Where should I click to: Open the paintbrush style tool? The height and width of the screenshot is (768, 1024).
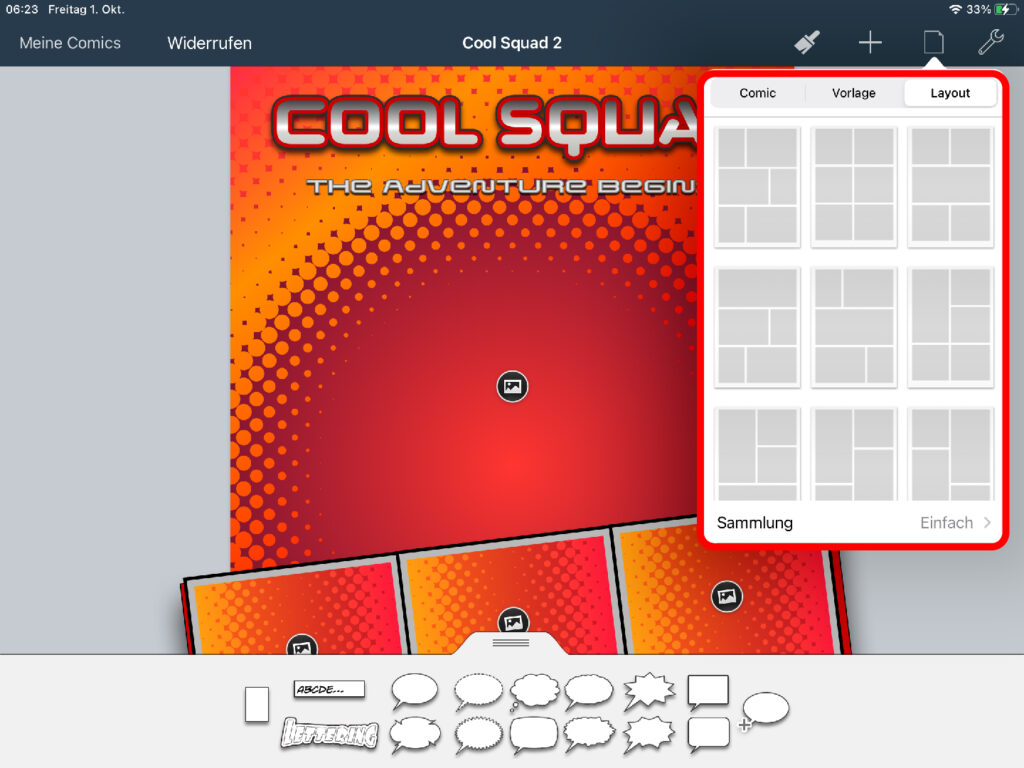point(807,42)
